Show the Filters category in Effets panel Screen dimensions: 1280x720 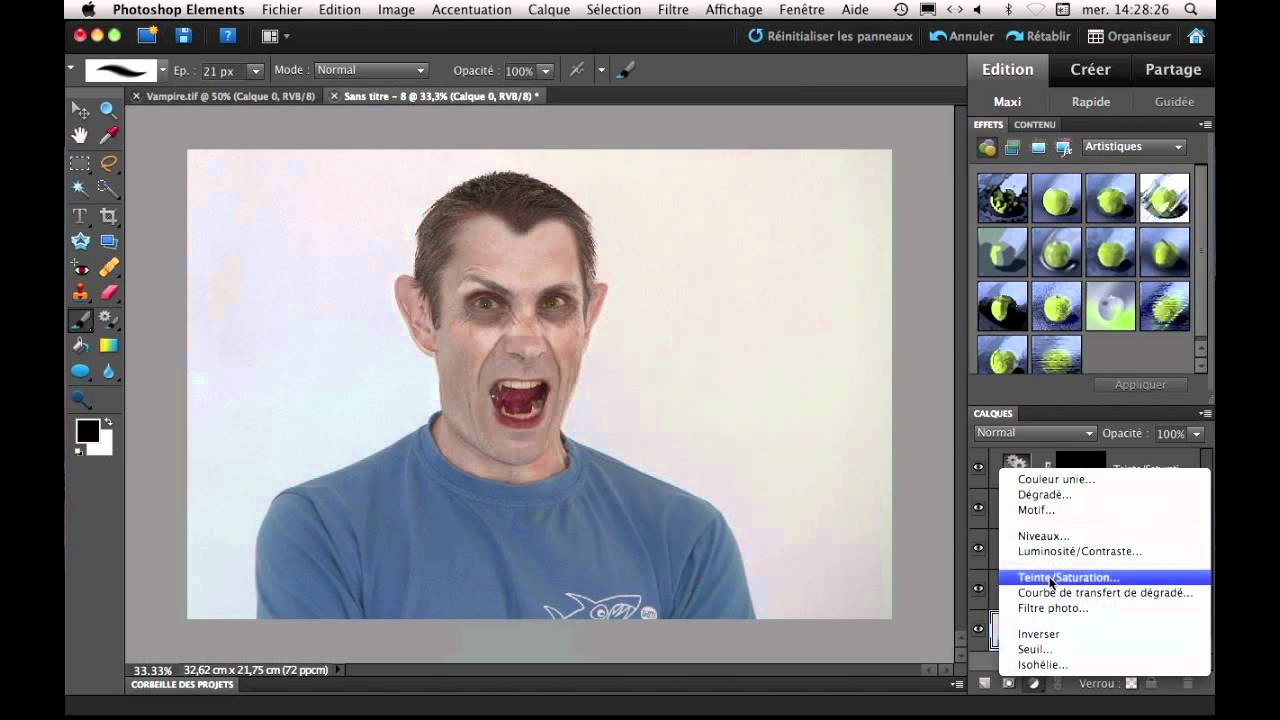point(988,148)
